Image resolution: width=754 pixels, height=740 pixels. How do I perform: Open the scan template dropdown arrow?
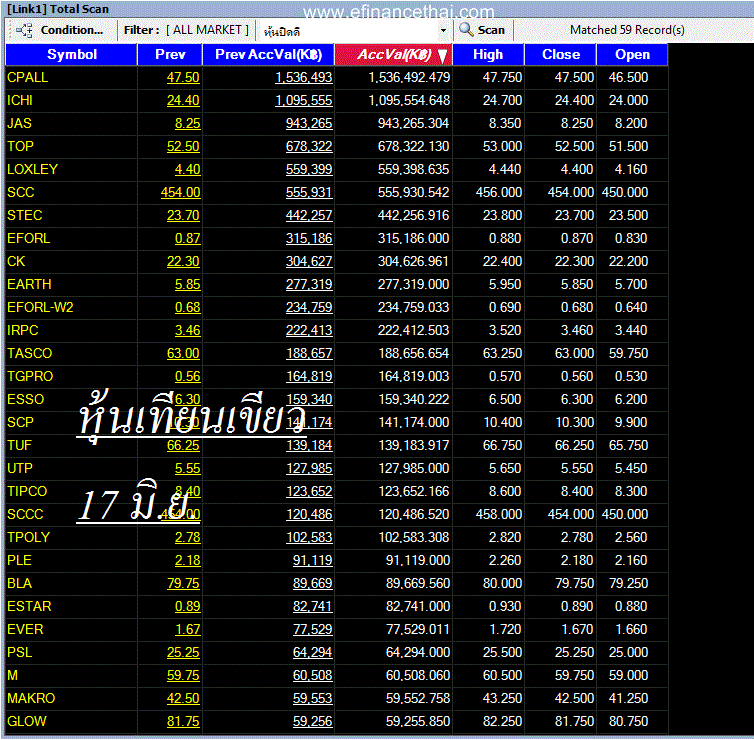443,30
